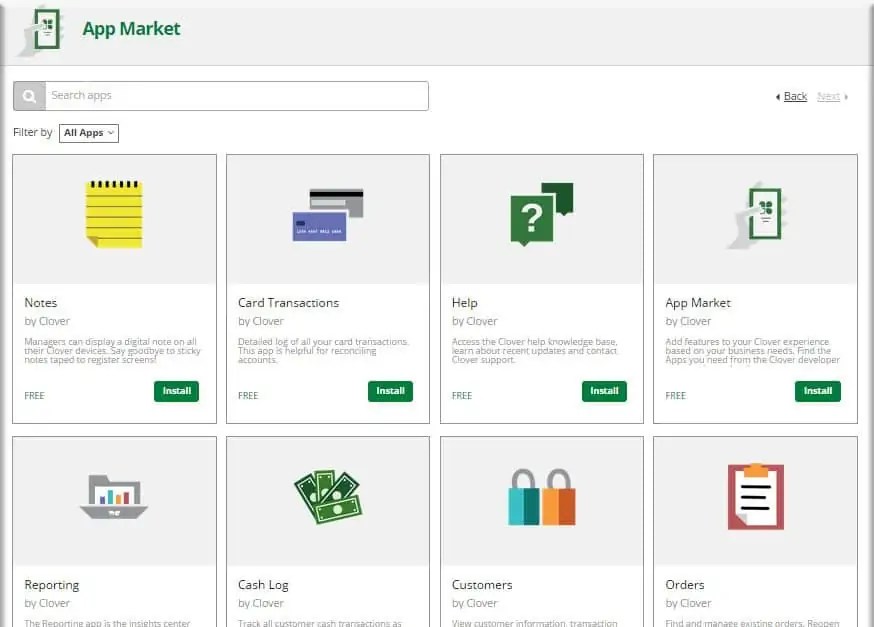Click the search magnifier icon
Image resolution: width=874 pixels, height=627 pixels.
27,96
